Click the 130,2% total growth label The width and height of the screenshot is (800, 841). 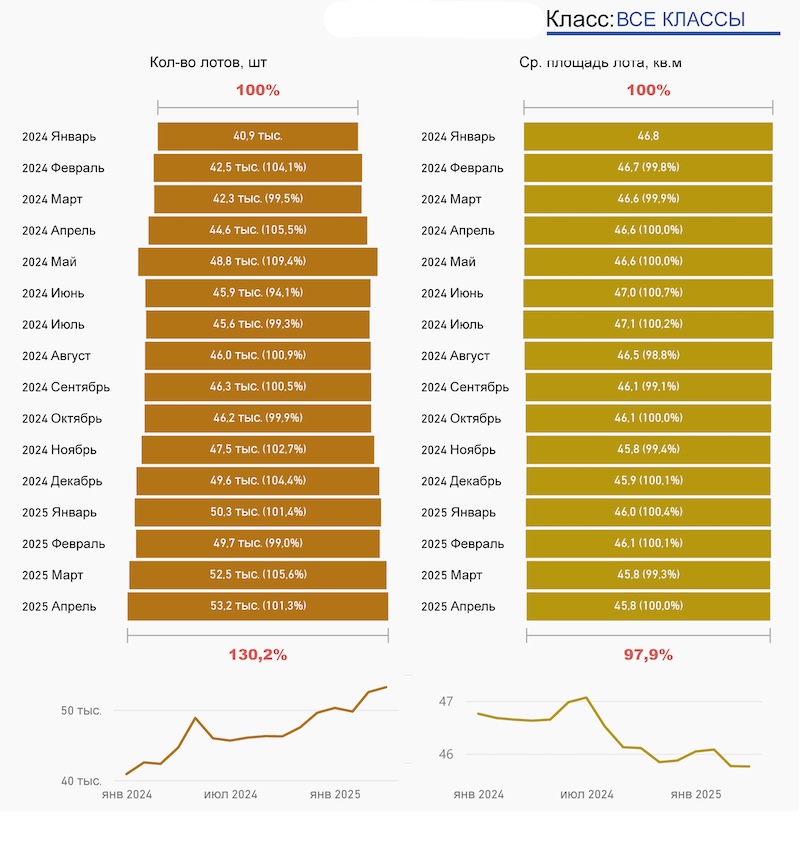click(258, 655)
